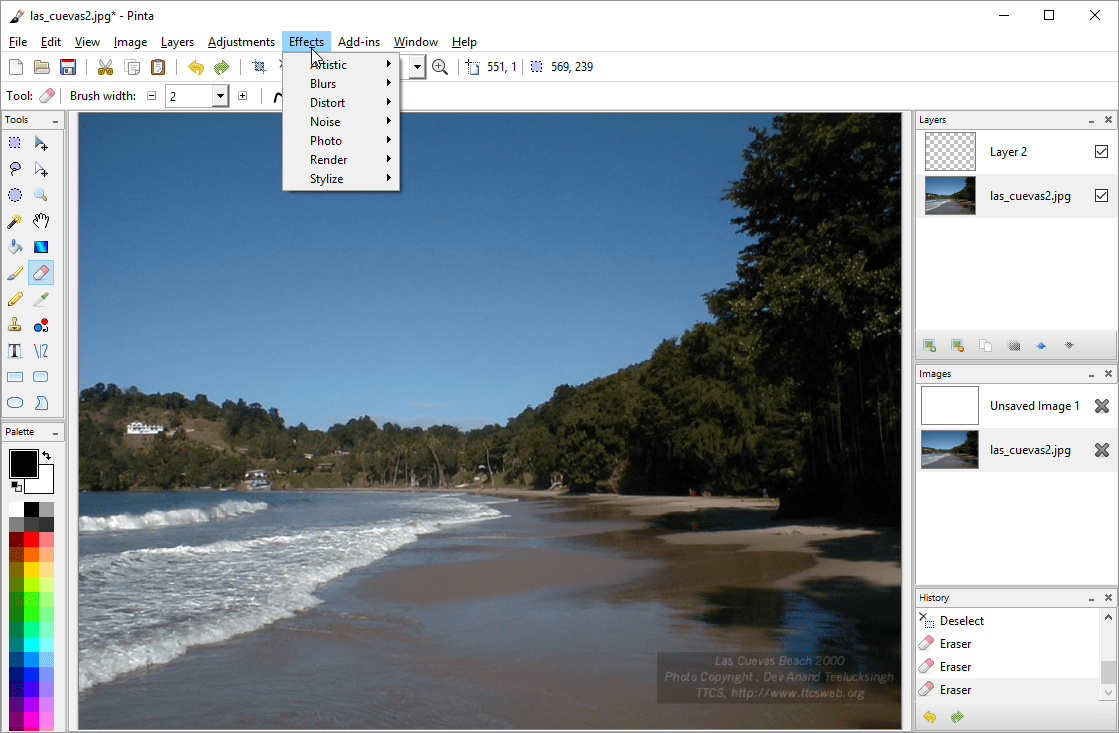1119x733 pixels.
Task: Open the brush width dropdown
Action: coord(220,96)
